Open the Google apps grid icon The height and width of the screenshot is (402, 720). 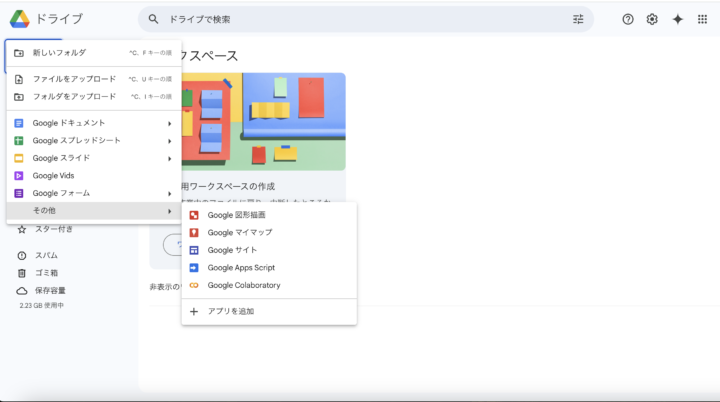click(703, 19)
